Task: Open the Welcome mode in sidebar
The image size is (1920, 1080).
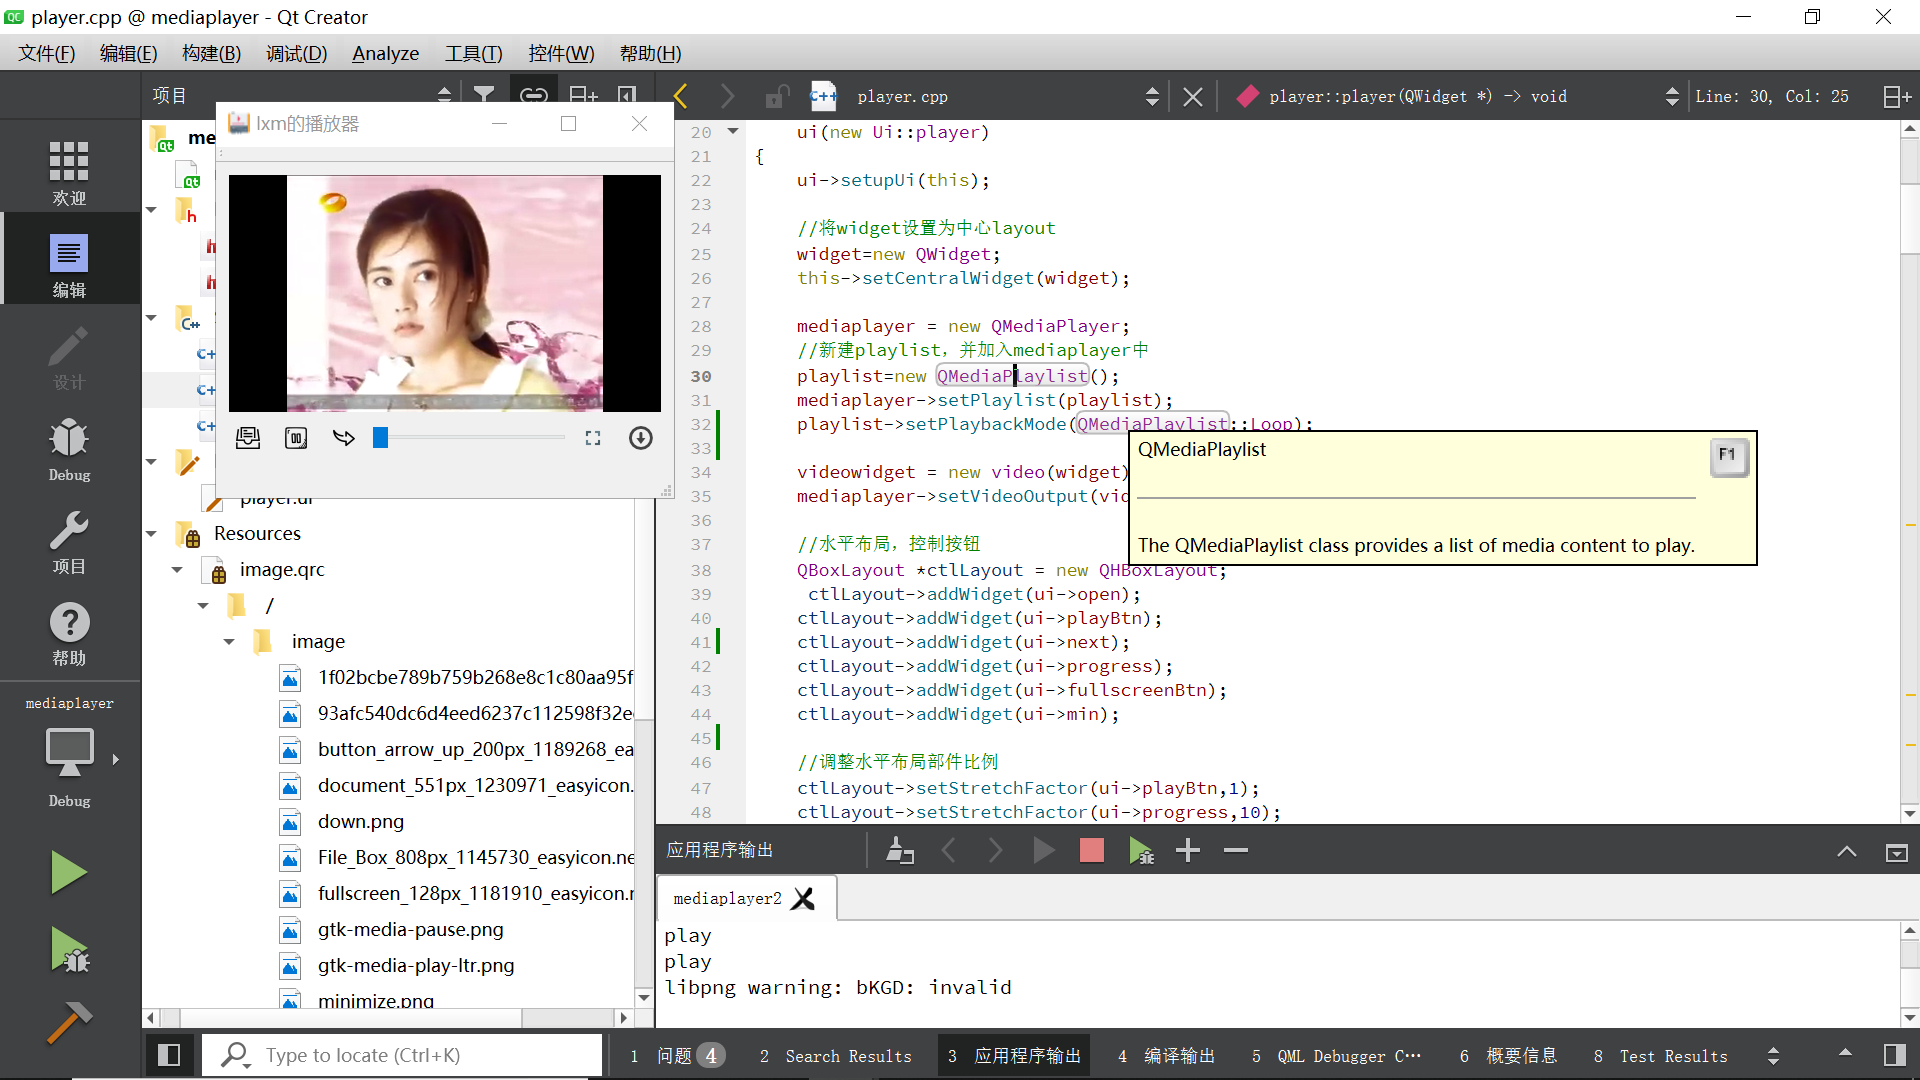Action: [x=69, y=172]
